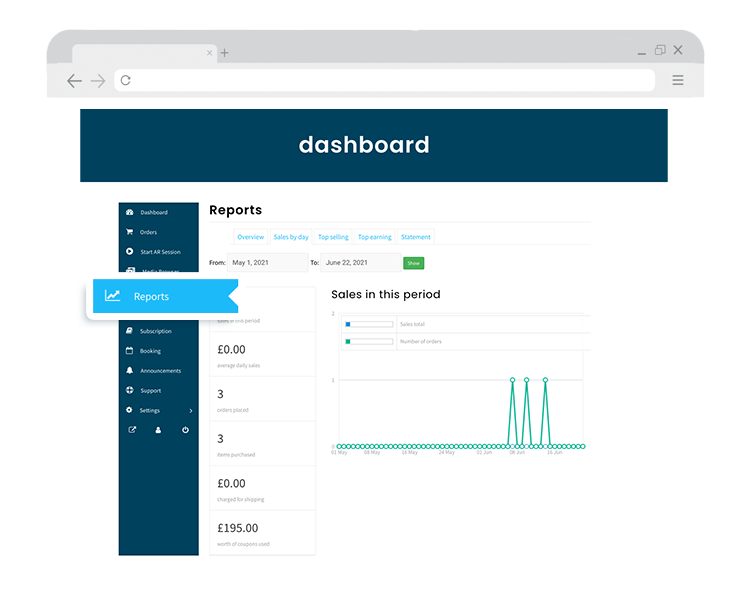Click the Settings sidebar label

click(150, 411)
